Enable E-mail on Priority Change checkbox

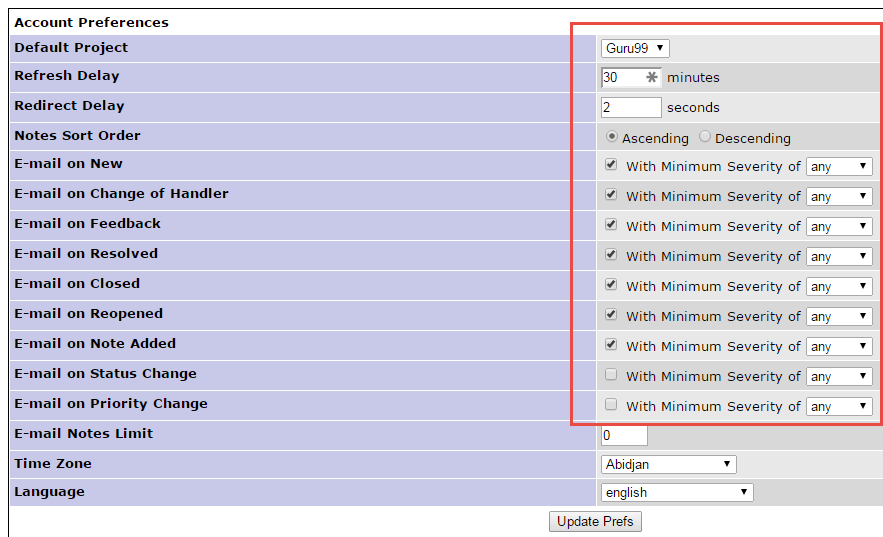611,405
